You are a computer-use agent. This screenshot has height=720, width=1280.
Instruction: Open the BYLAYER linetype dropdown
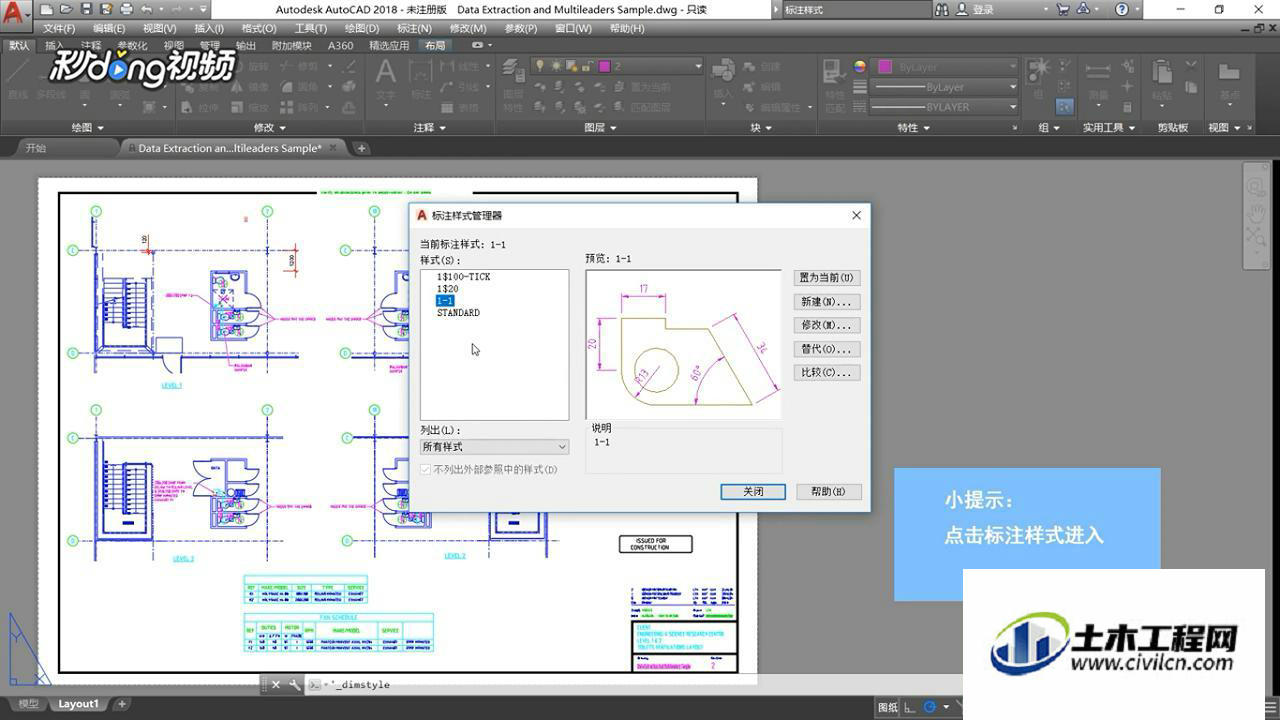pyautogui.click(x=1012, y=107)
